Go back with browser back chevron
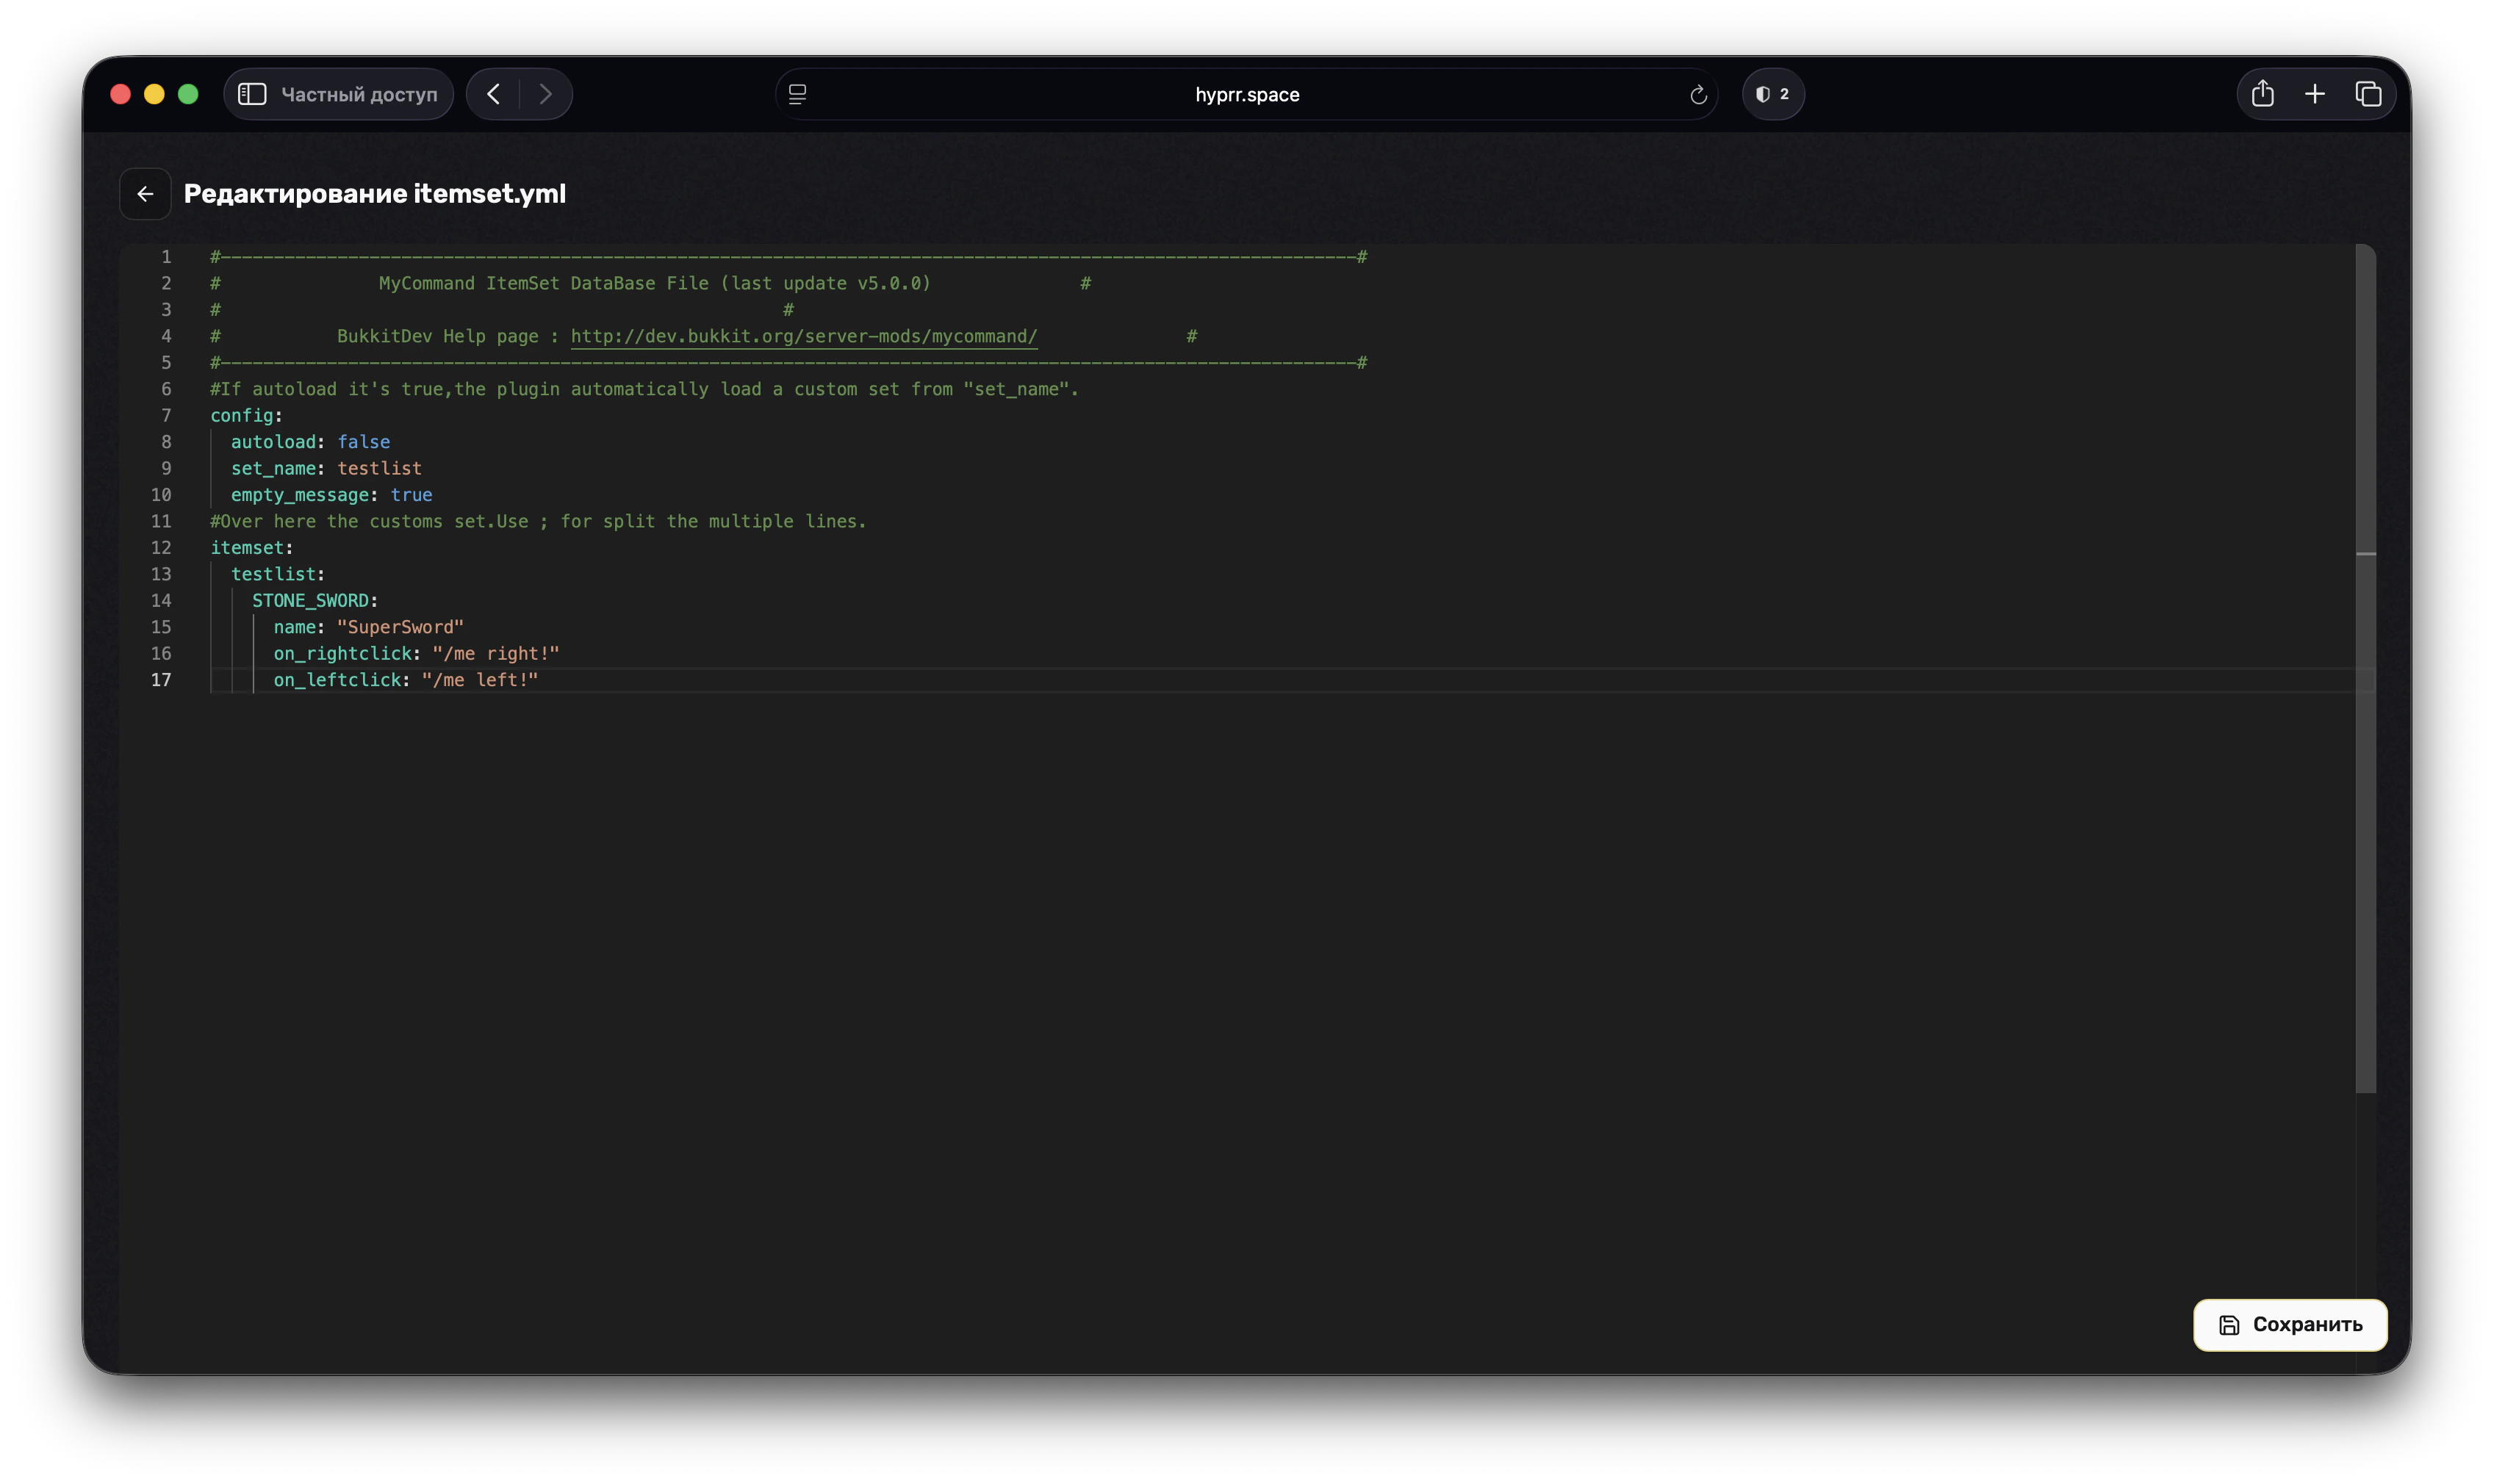The height and width of the screenshot is (1484, 2494). click(x=493, y=94)
